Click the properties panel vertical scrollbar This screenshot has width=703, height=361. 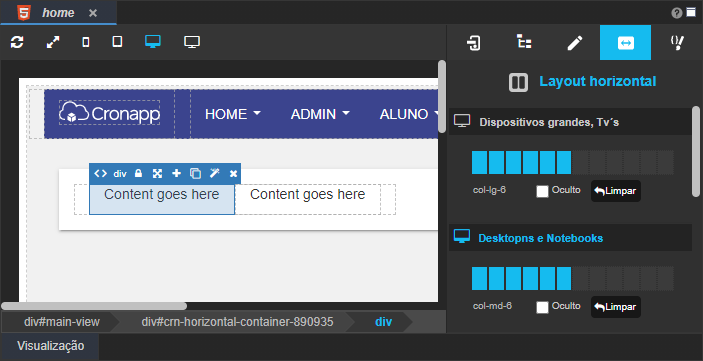(696, 151)
